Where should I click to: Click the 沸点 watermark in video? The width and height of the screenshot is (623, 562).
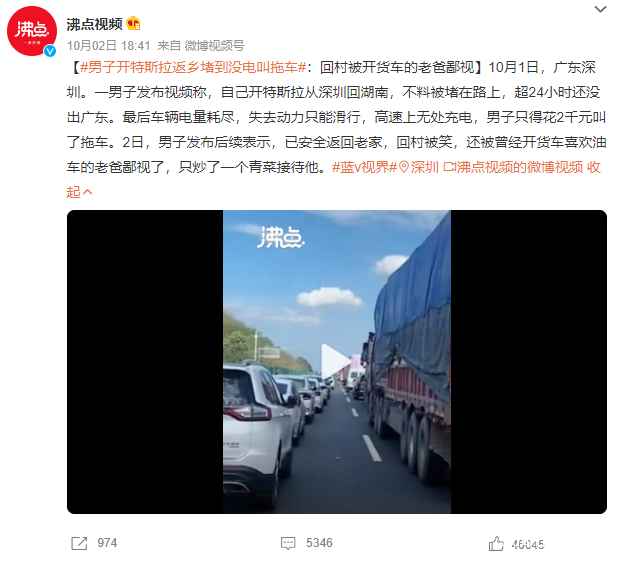point(281,237)
